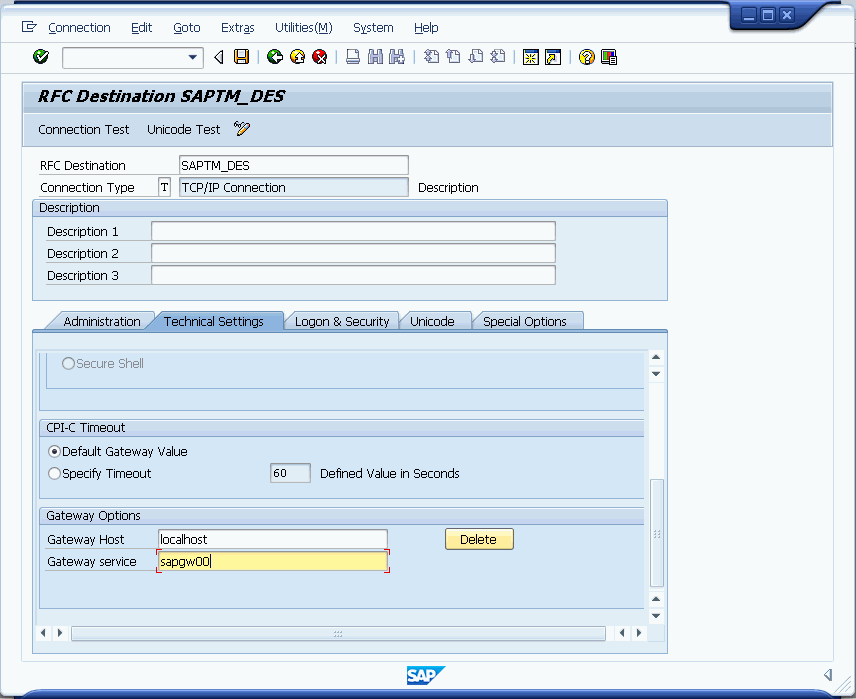Click the Description 1 input field
This screenshot has width=856, height=699.
coord(353,231)
